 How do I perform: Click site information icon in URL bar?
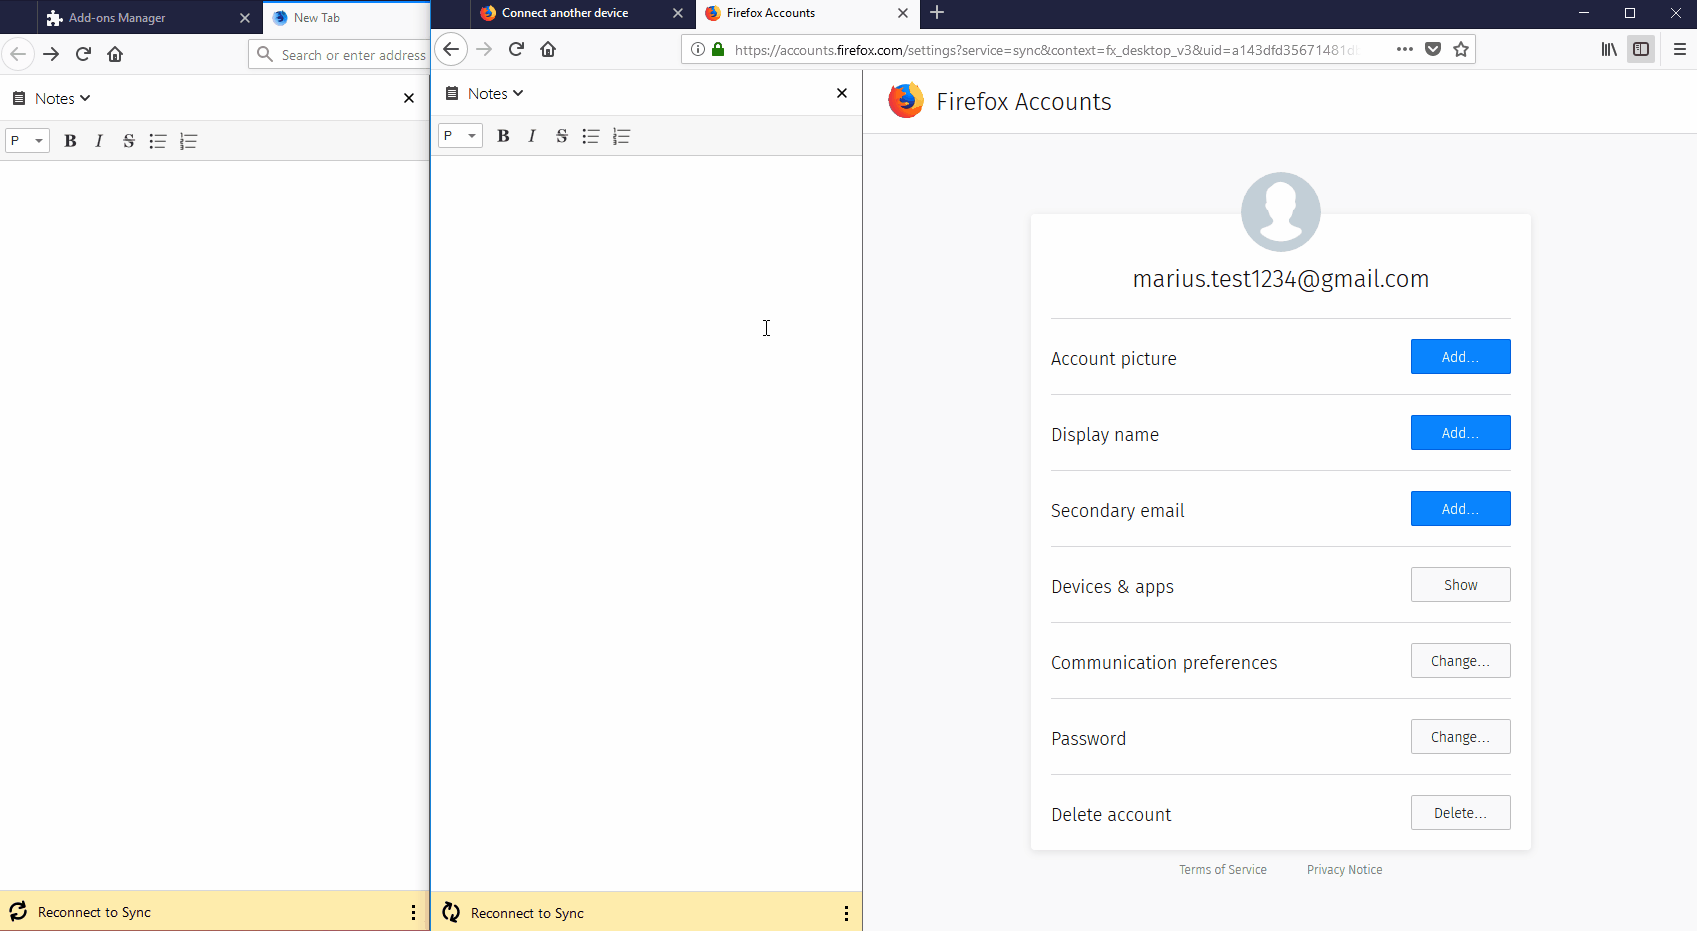click(x=698, y=49)
